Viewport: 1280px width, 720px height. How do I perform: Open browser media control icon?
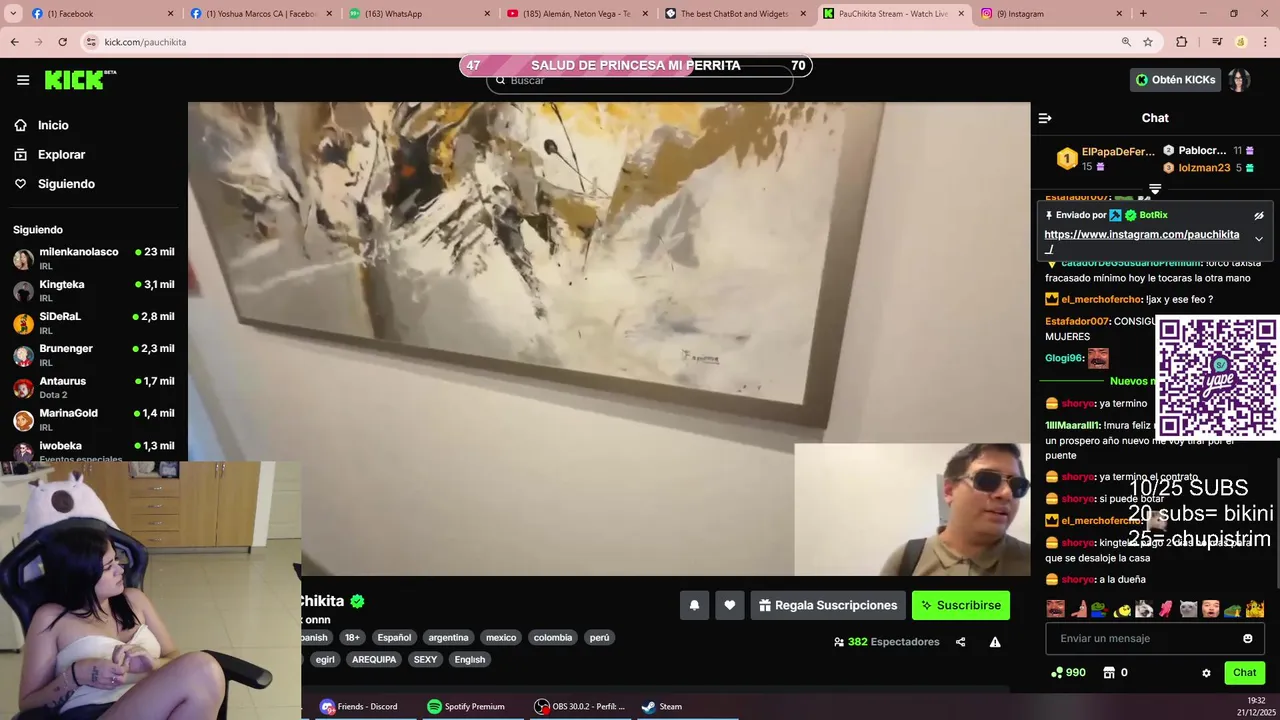(x=1217, y=42)
